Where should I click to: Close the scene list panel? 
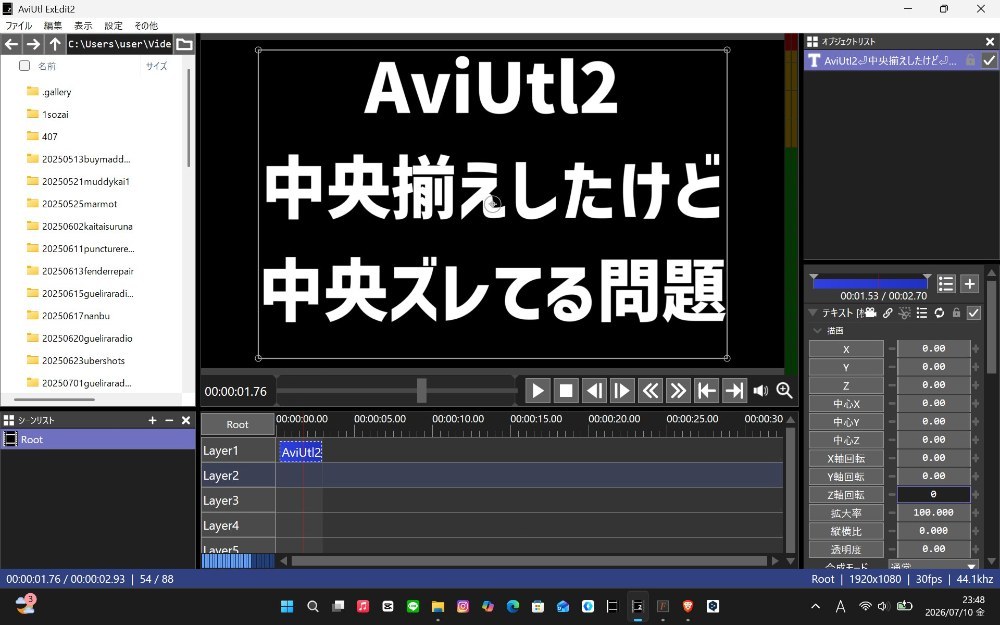point(186,420)
